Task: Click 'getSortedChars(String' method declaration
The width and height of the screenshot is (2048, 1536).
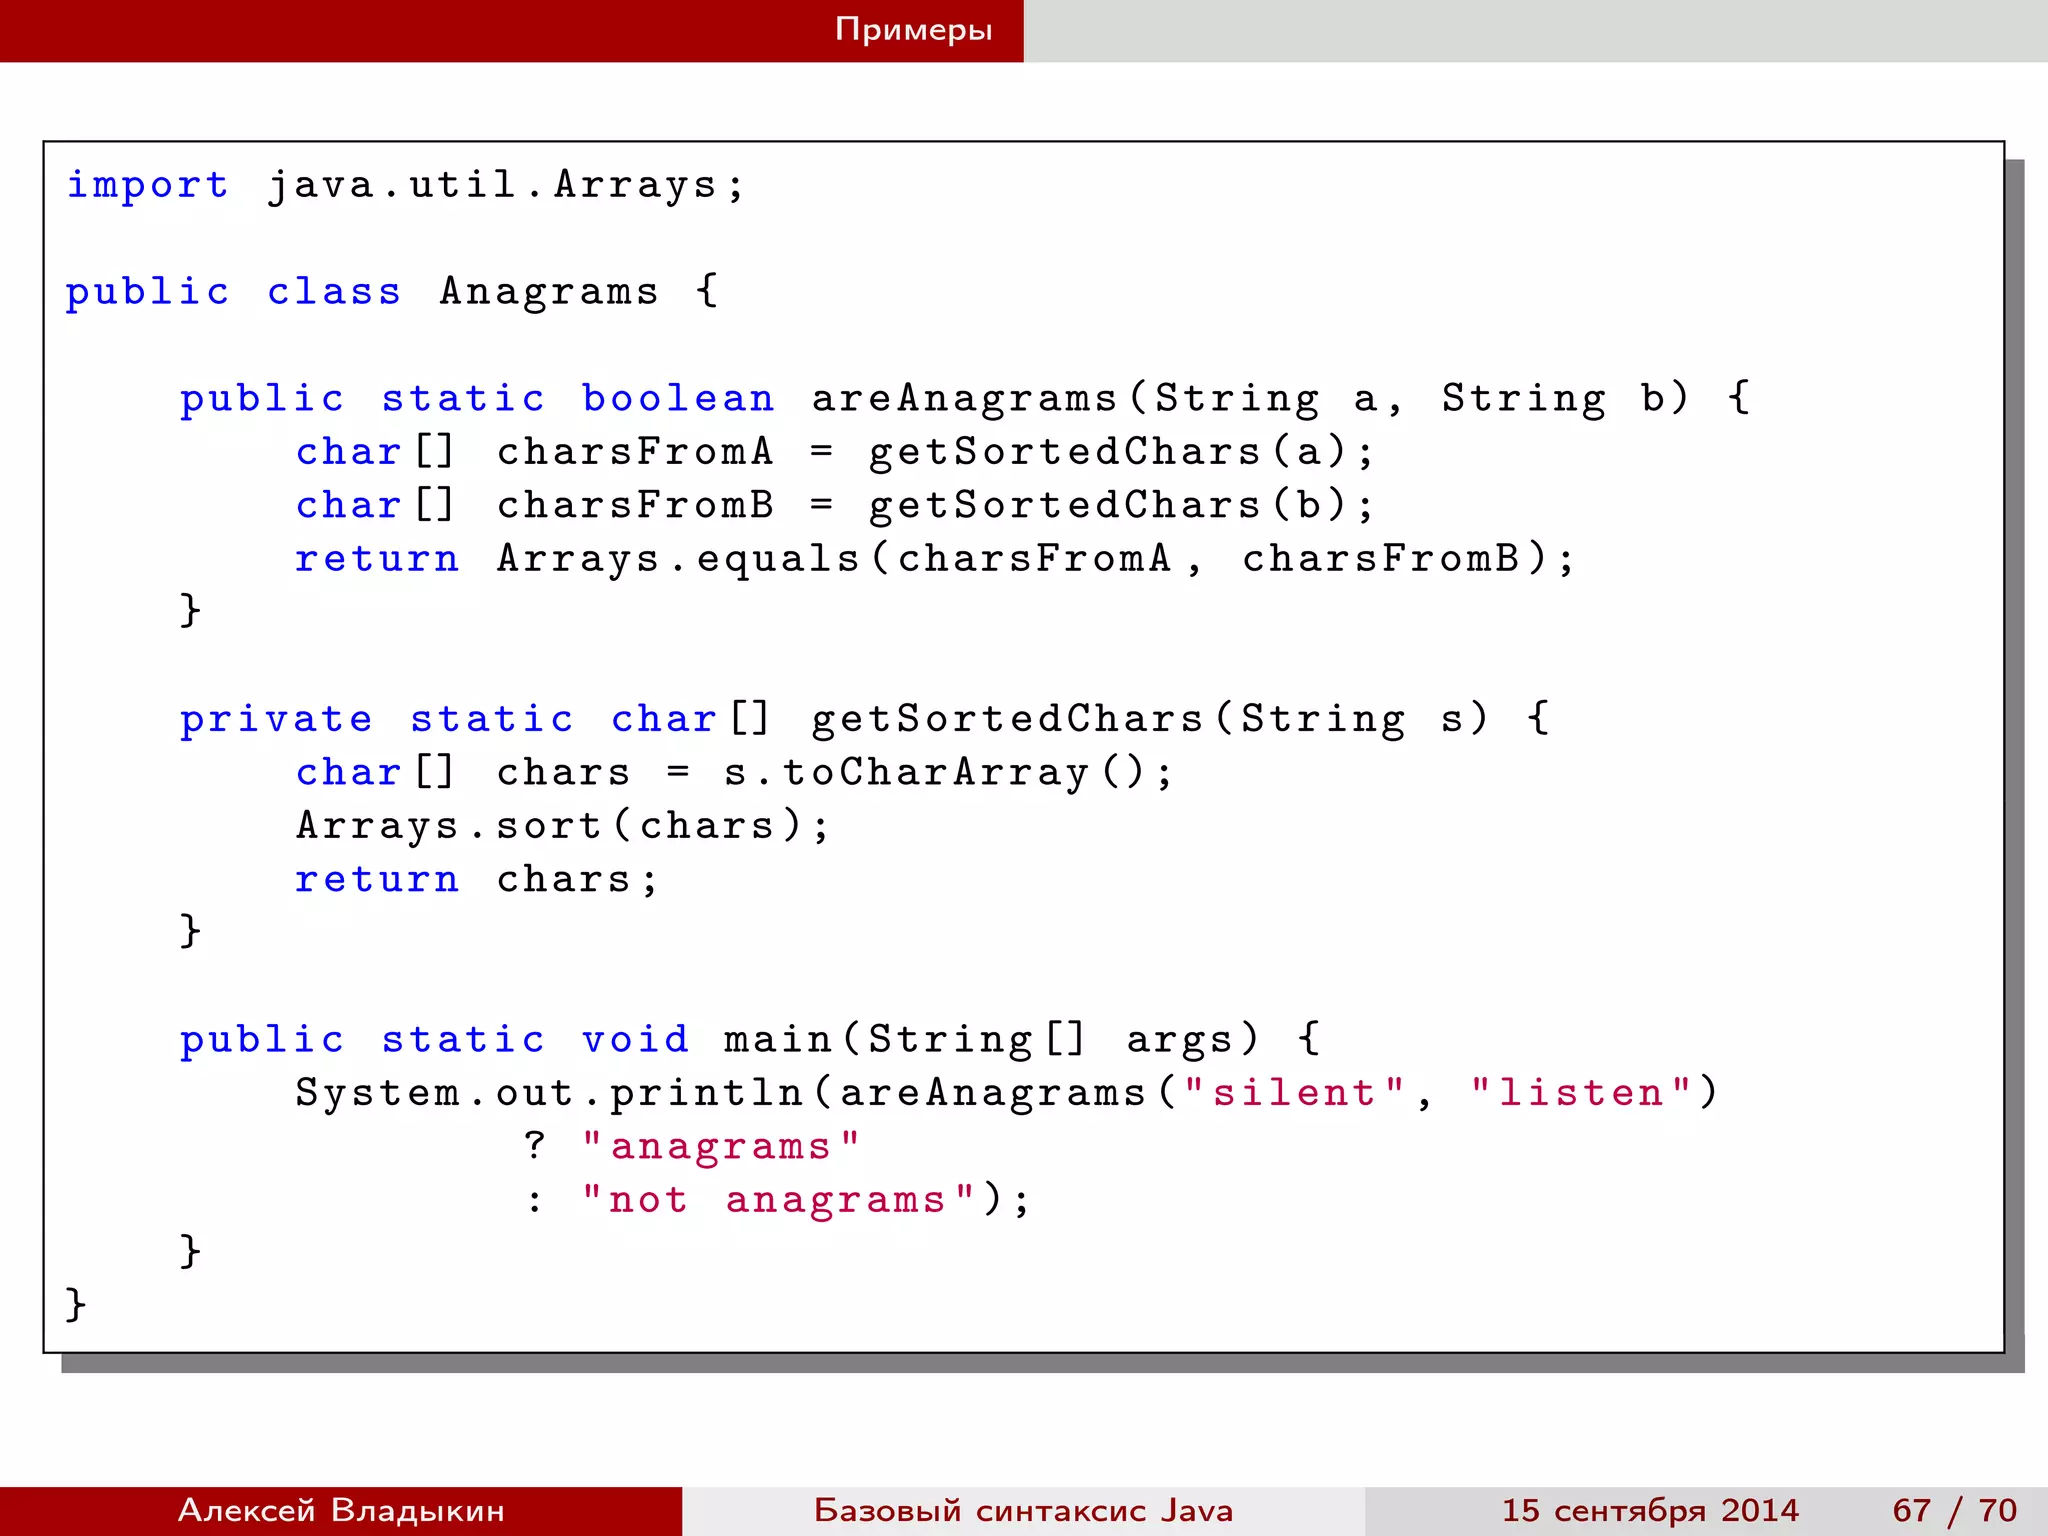Action: [1108, 720]
